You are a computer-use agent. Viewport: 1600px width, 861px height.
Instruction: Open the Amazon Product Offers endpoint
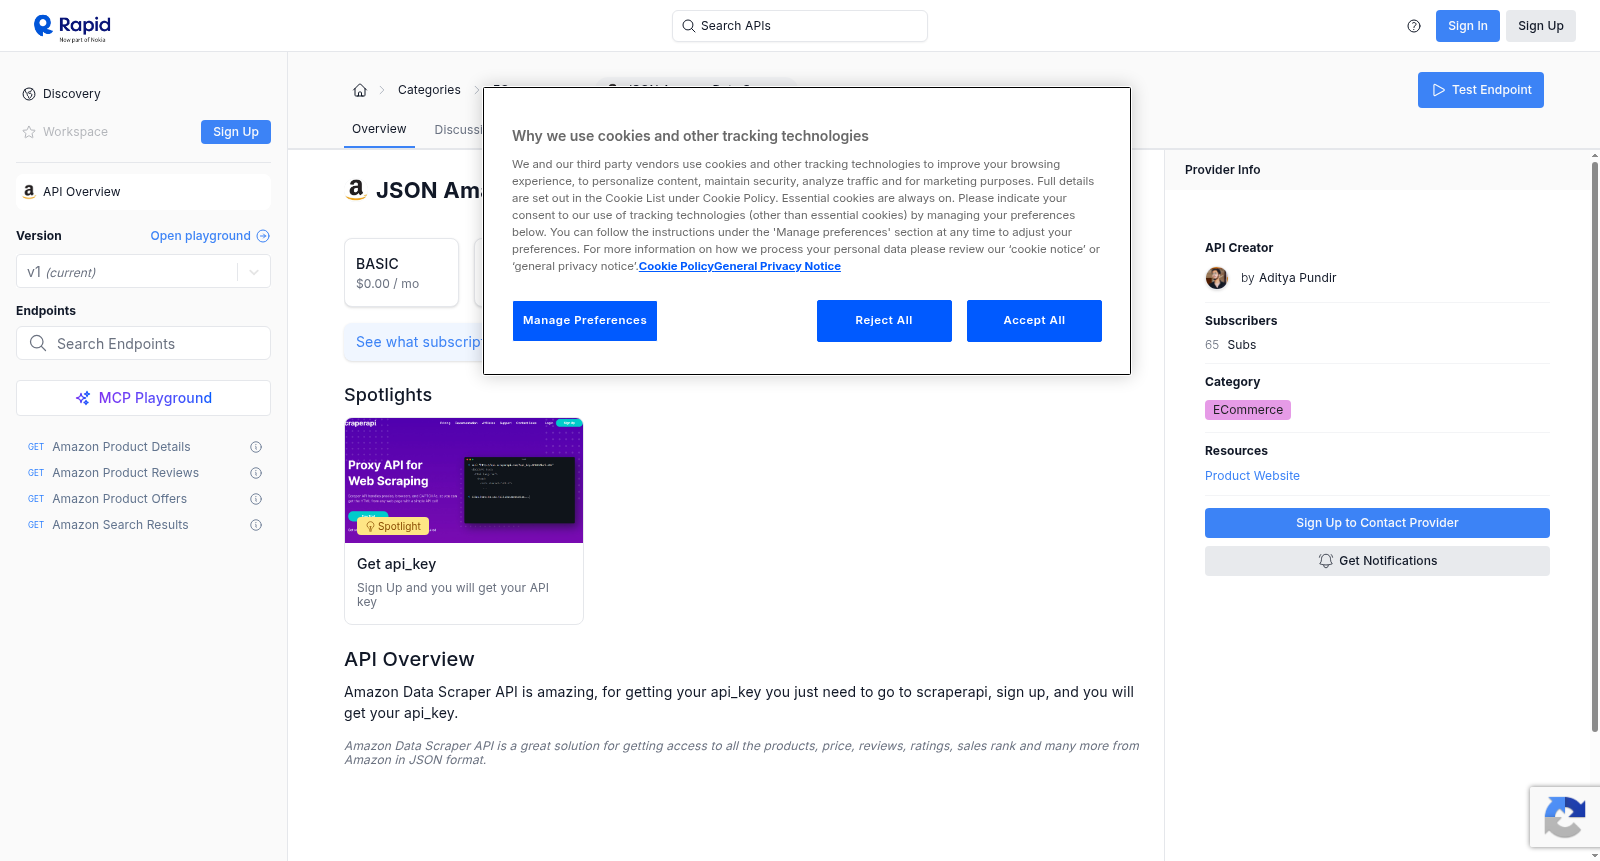[119, 499]
